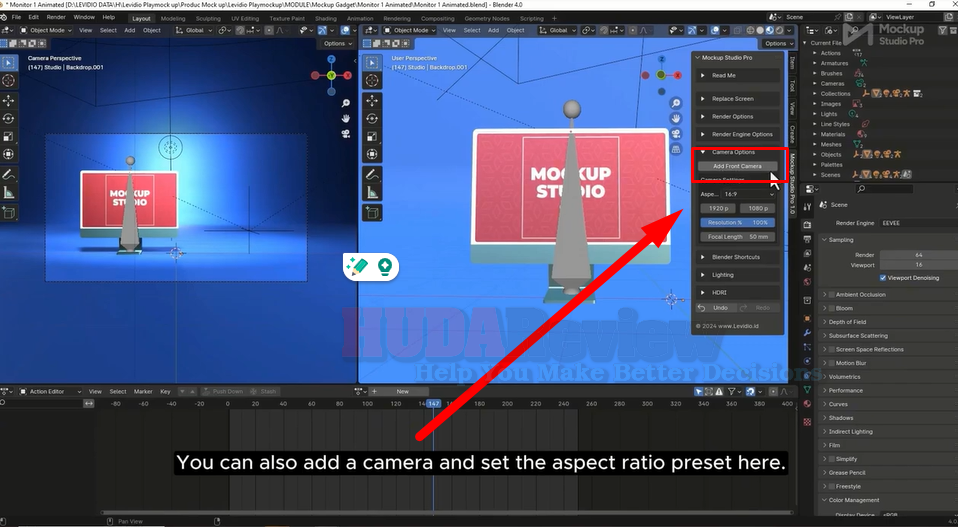The image size is (958, 527).
Task: Toggle Viewport Denoising checkbox
Action: (x=883, y=278)
